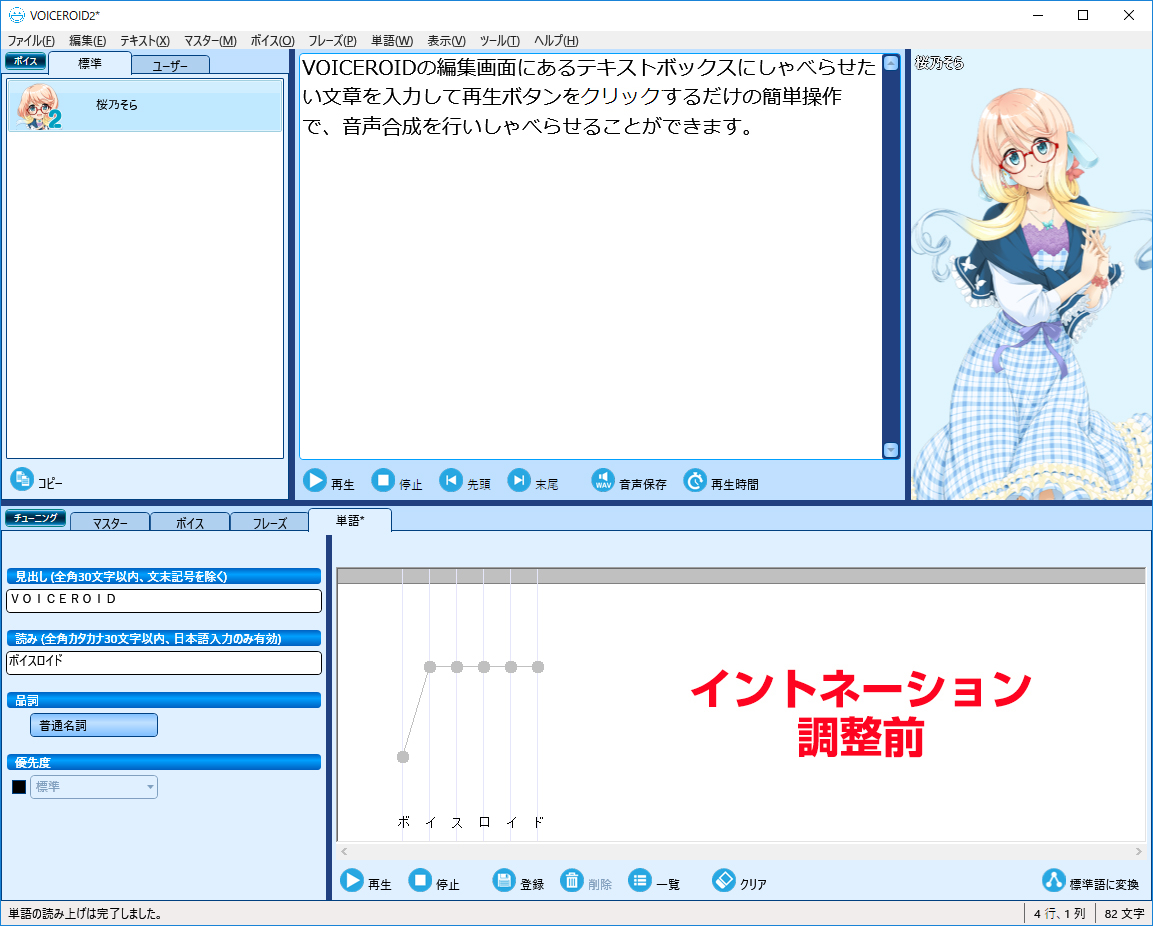Screen dimensions: 1153x927
Task: Click the low pitch point for ボ
Action: [403, 756]
